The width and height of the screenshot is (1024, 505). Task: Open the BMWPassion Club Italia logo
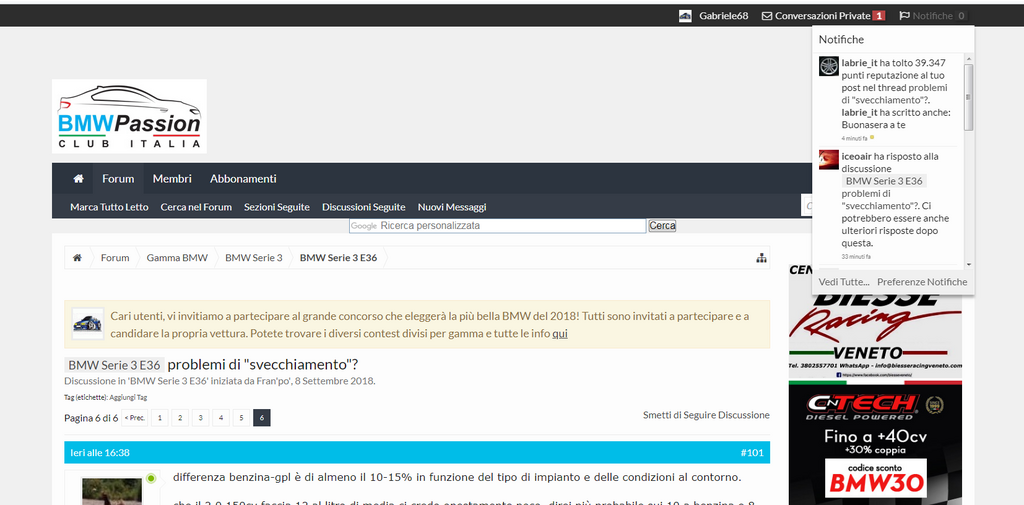[x=129, y=116]
